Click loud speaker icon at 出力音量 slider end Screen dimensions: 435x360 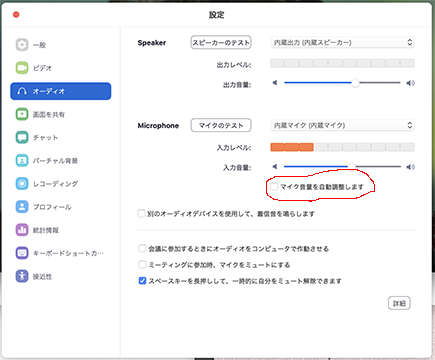(410, 83)
